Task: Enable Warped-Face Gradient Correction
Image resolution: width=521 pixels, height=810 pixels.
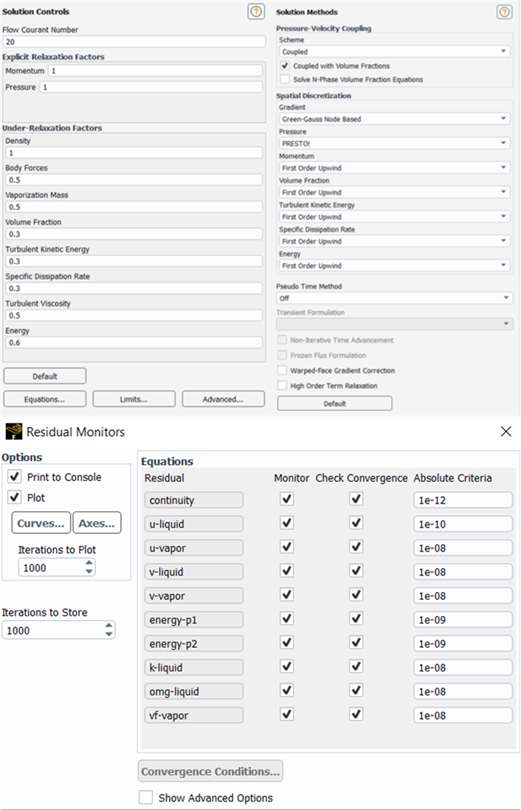Action: click(282, 370)
